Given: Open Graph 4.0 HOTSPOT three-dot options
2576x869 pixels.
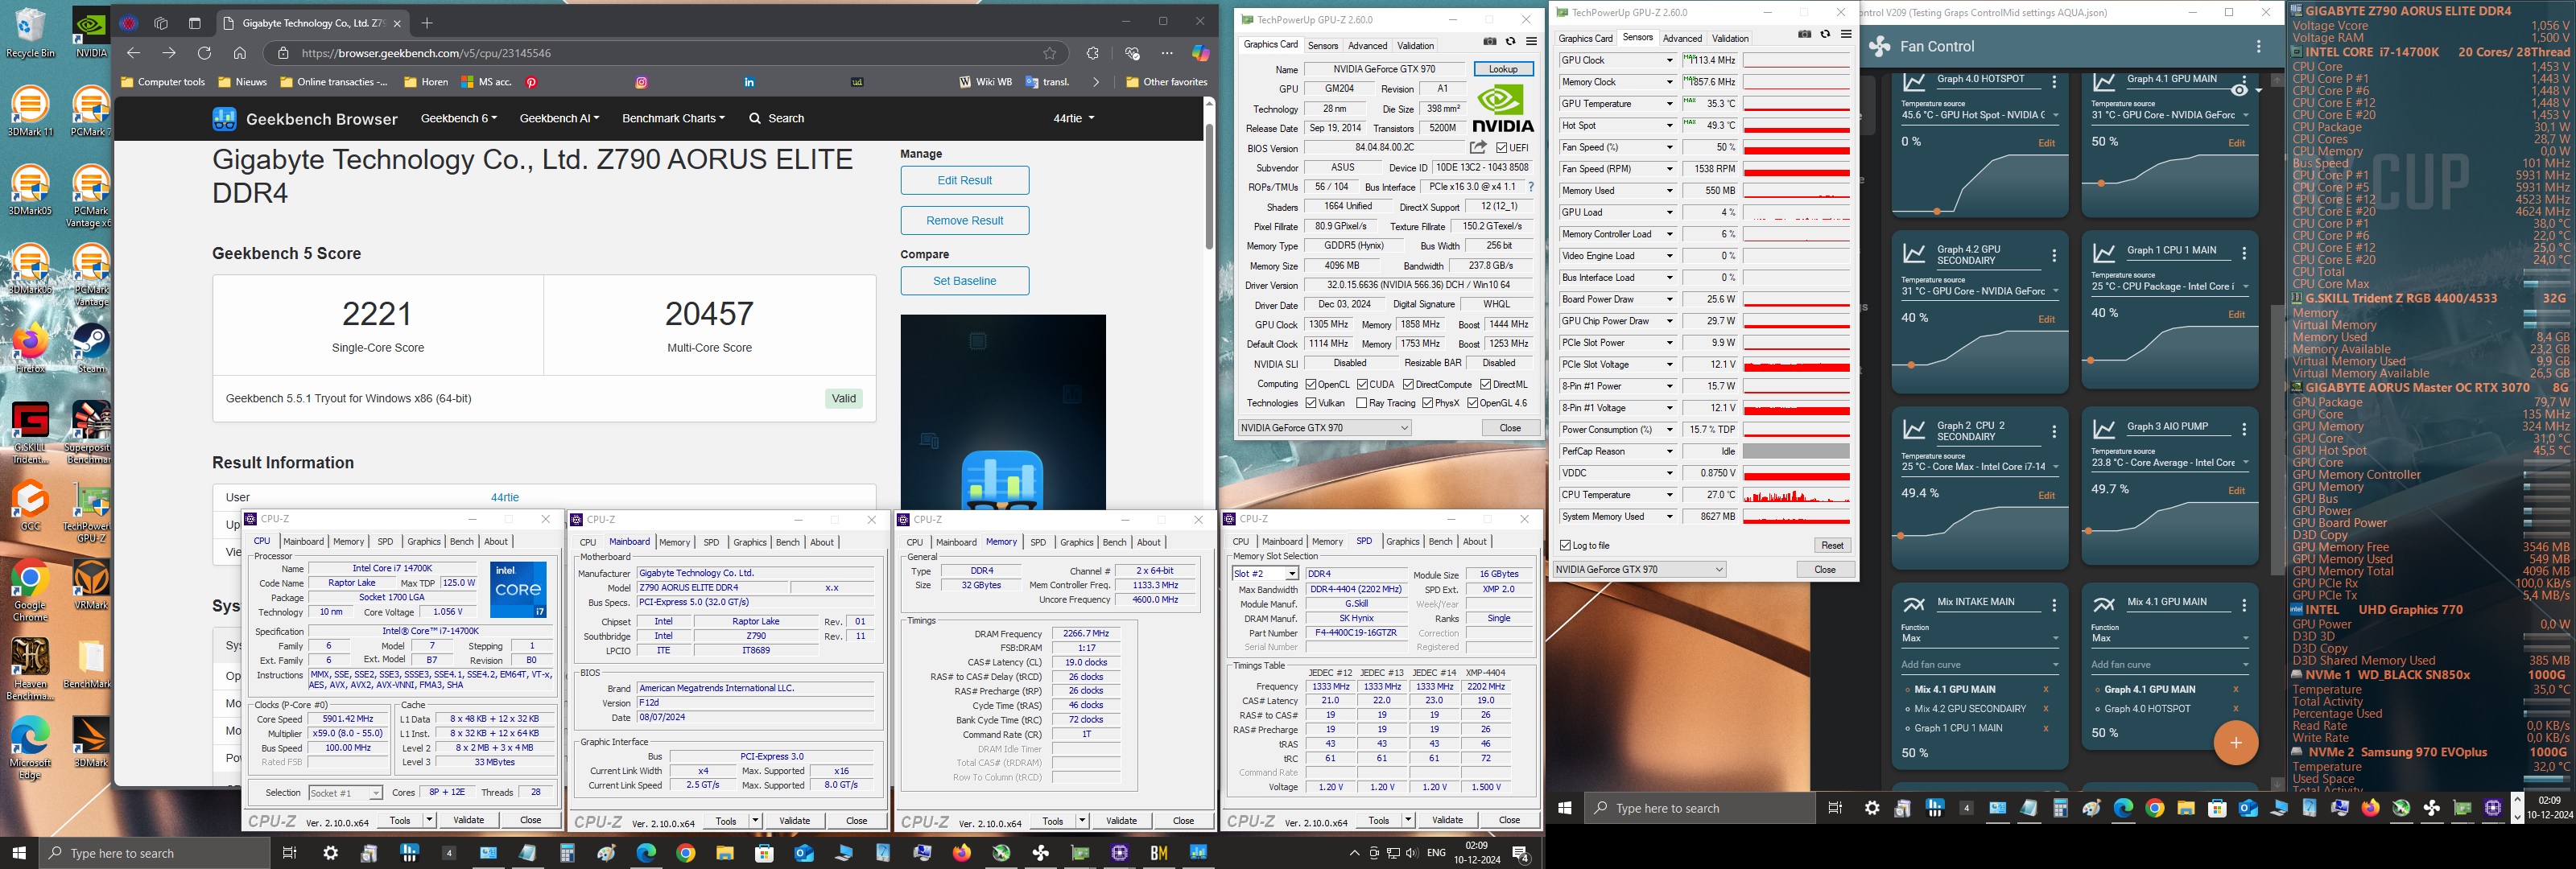Looking at the screenshot, I should [2054, 83].
